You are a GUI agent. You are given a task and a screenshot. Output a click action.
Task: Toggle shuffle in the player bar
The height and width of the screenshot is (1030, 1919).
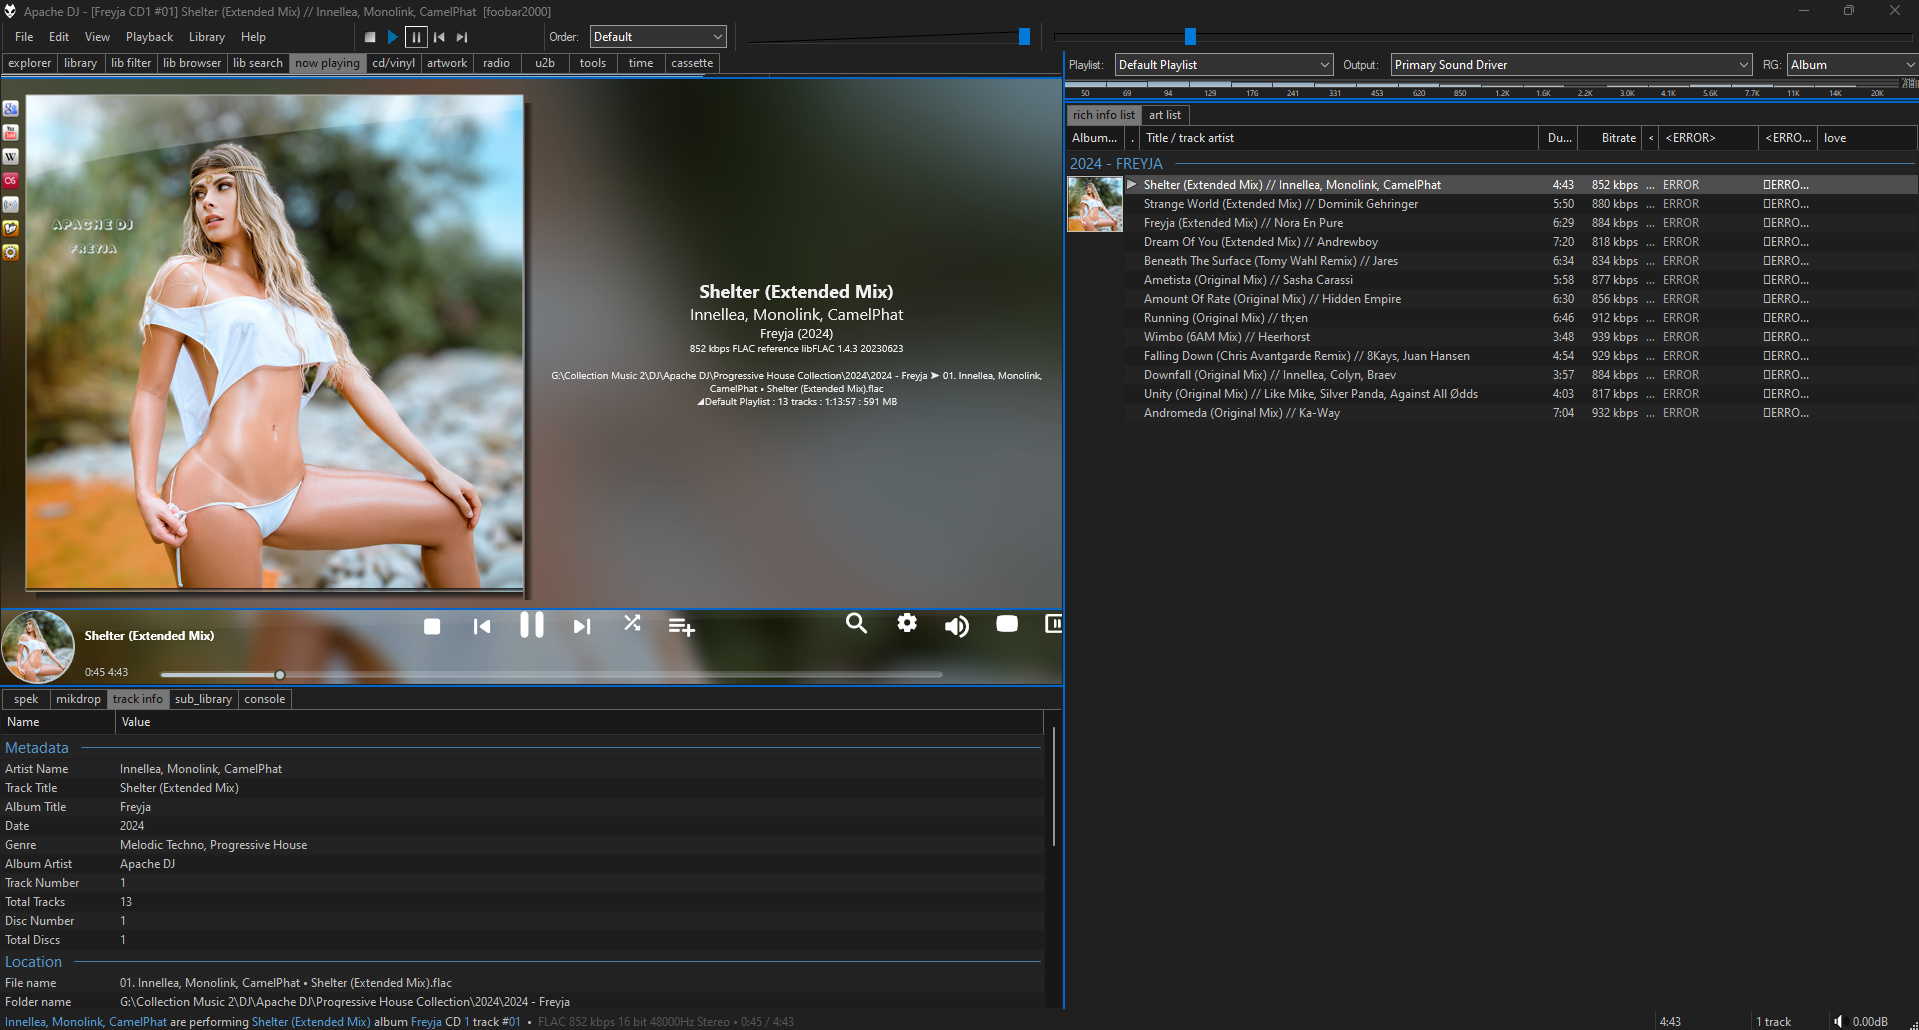632,623
